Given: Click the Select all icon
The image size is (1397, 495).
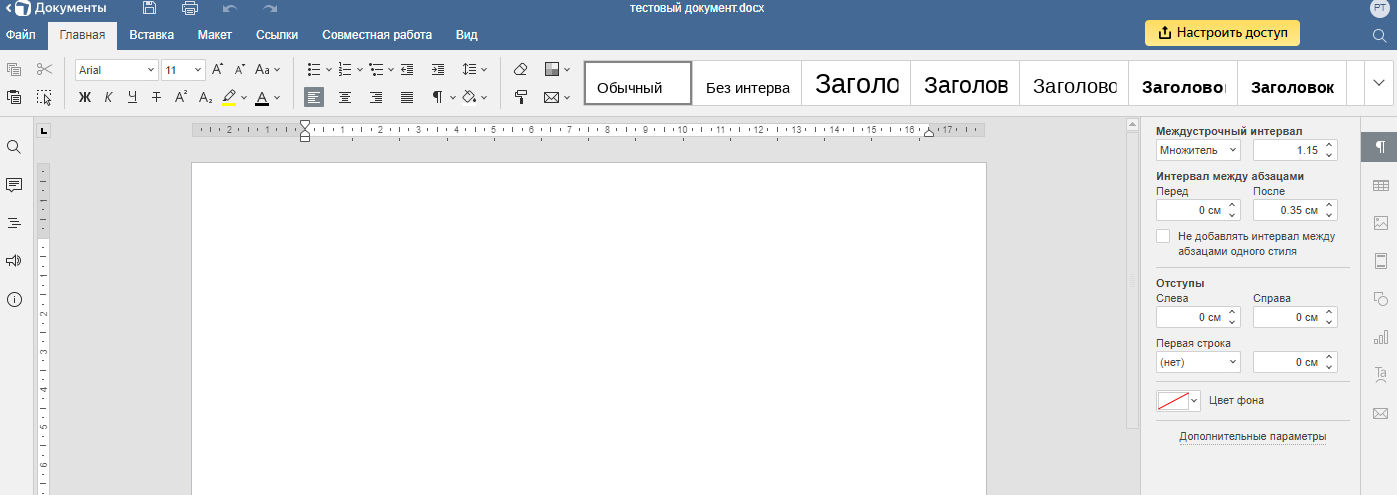Looking at the screenshot, I should point(44,97).
